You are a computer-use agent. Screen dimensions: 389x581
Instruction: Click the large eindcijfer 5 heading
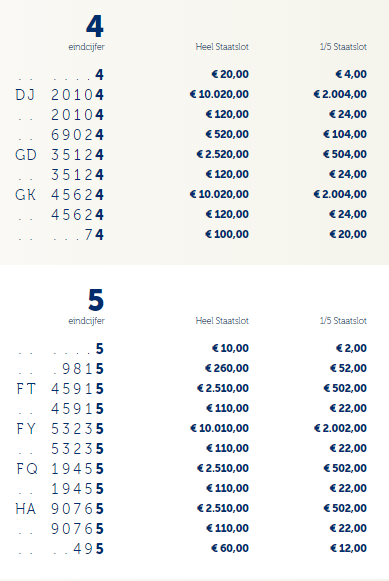[x=96, y=300]
